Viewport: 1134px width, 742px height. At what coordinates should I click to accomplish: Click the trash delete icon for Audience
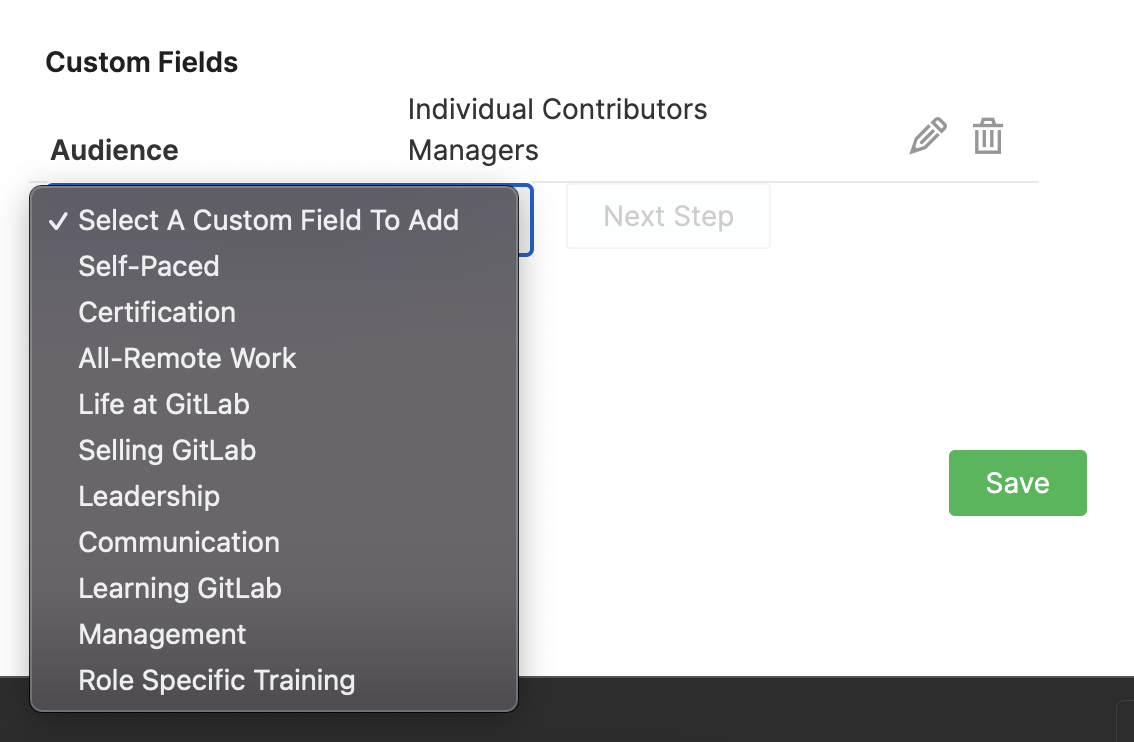click(x=987, y=136)
